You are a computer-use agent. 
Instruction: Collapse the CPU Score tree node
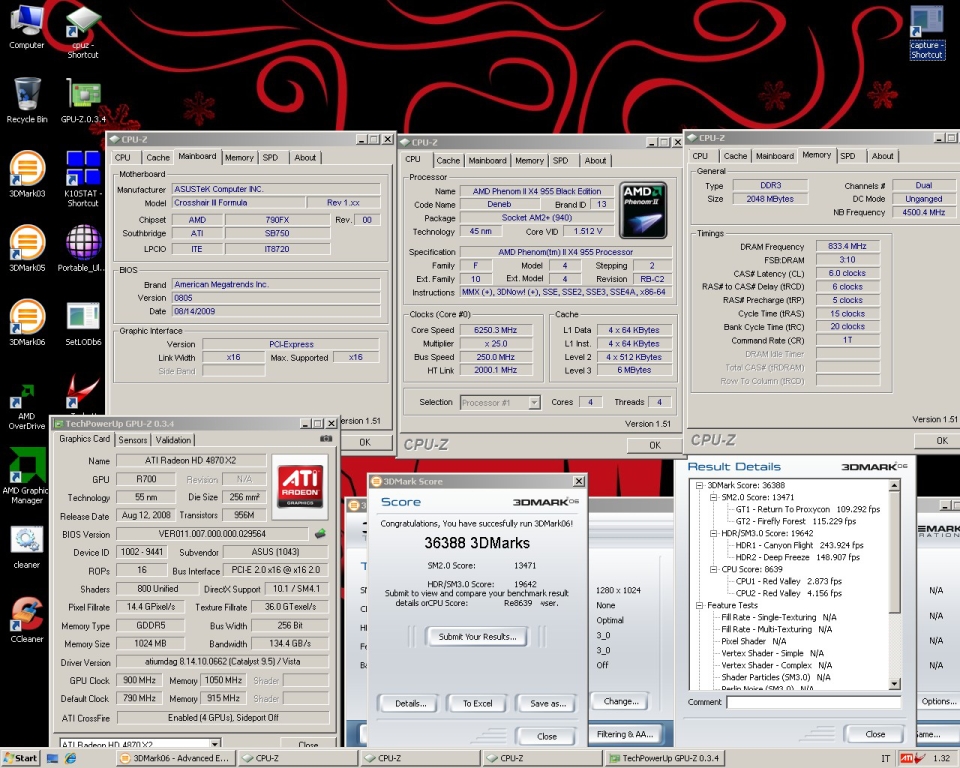click(x=714, y=569)
